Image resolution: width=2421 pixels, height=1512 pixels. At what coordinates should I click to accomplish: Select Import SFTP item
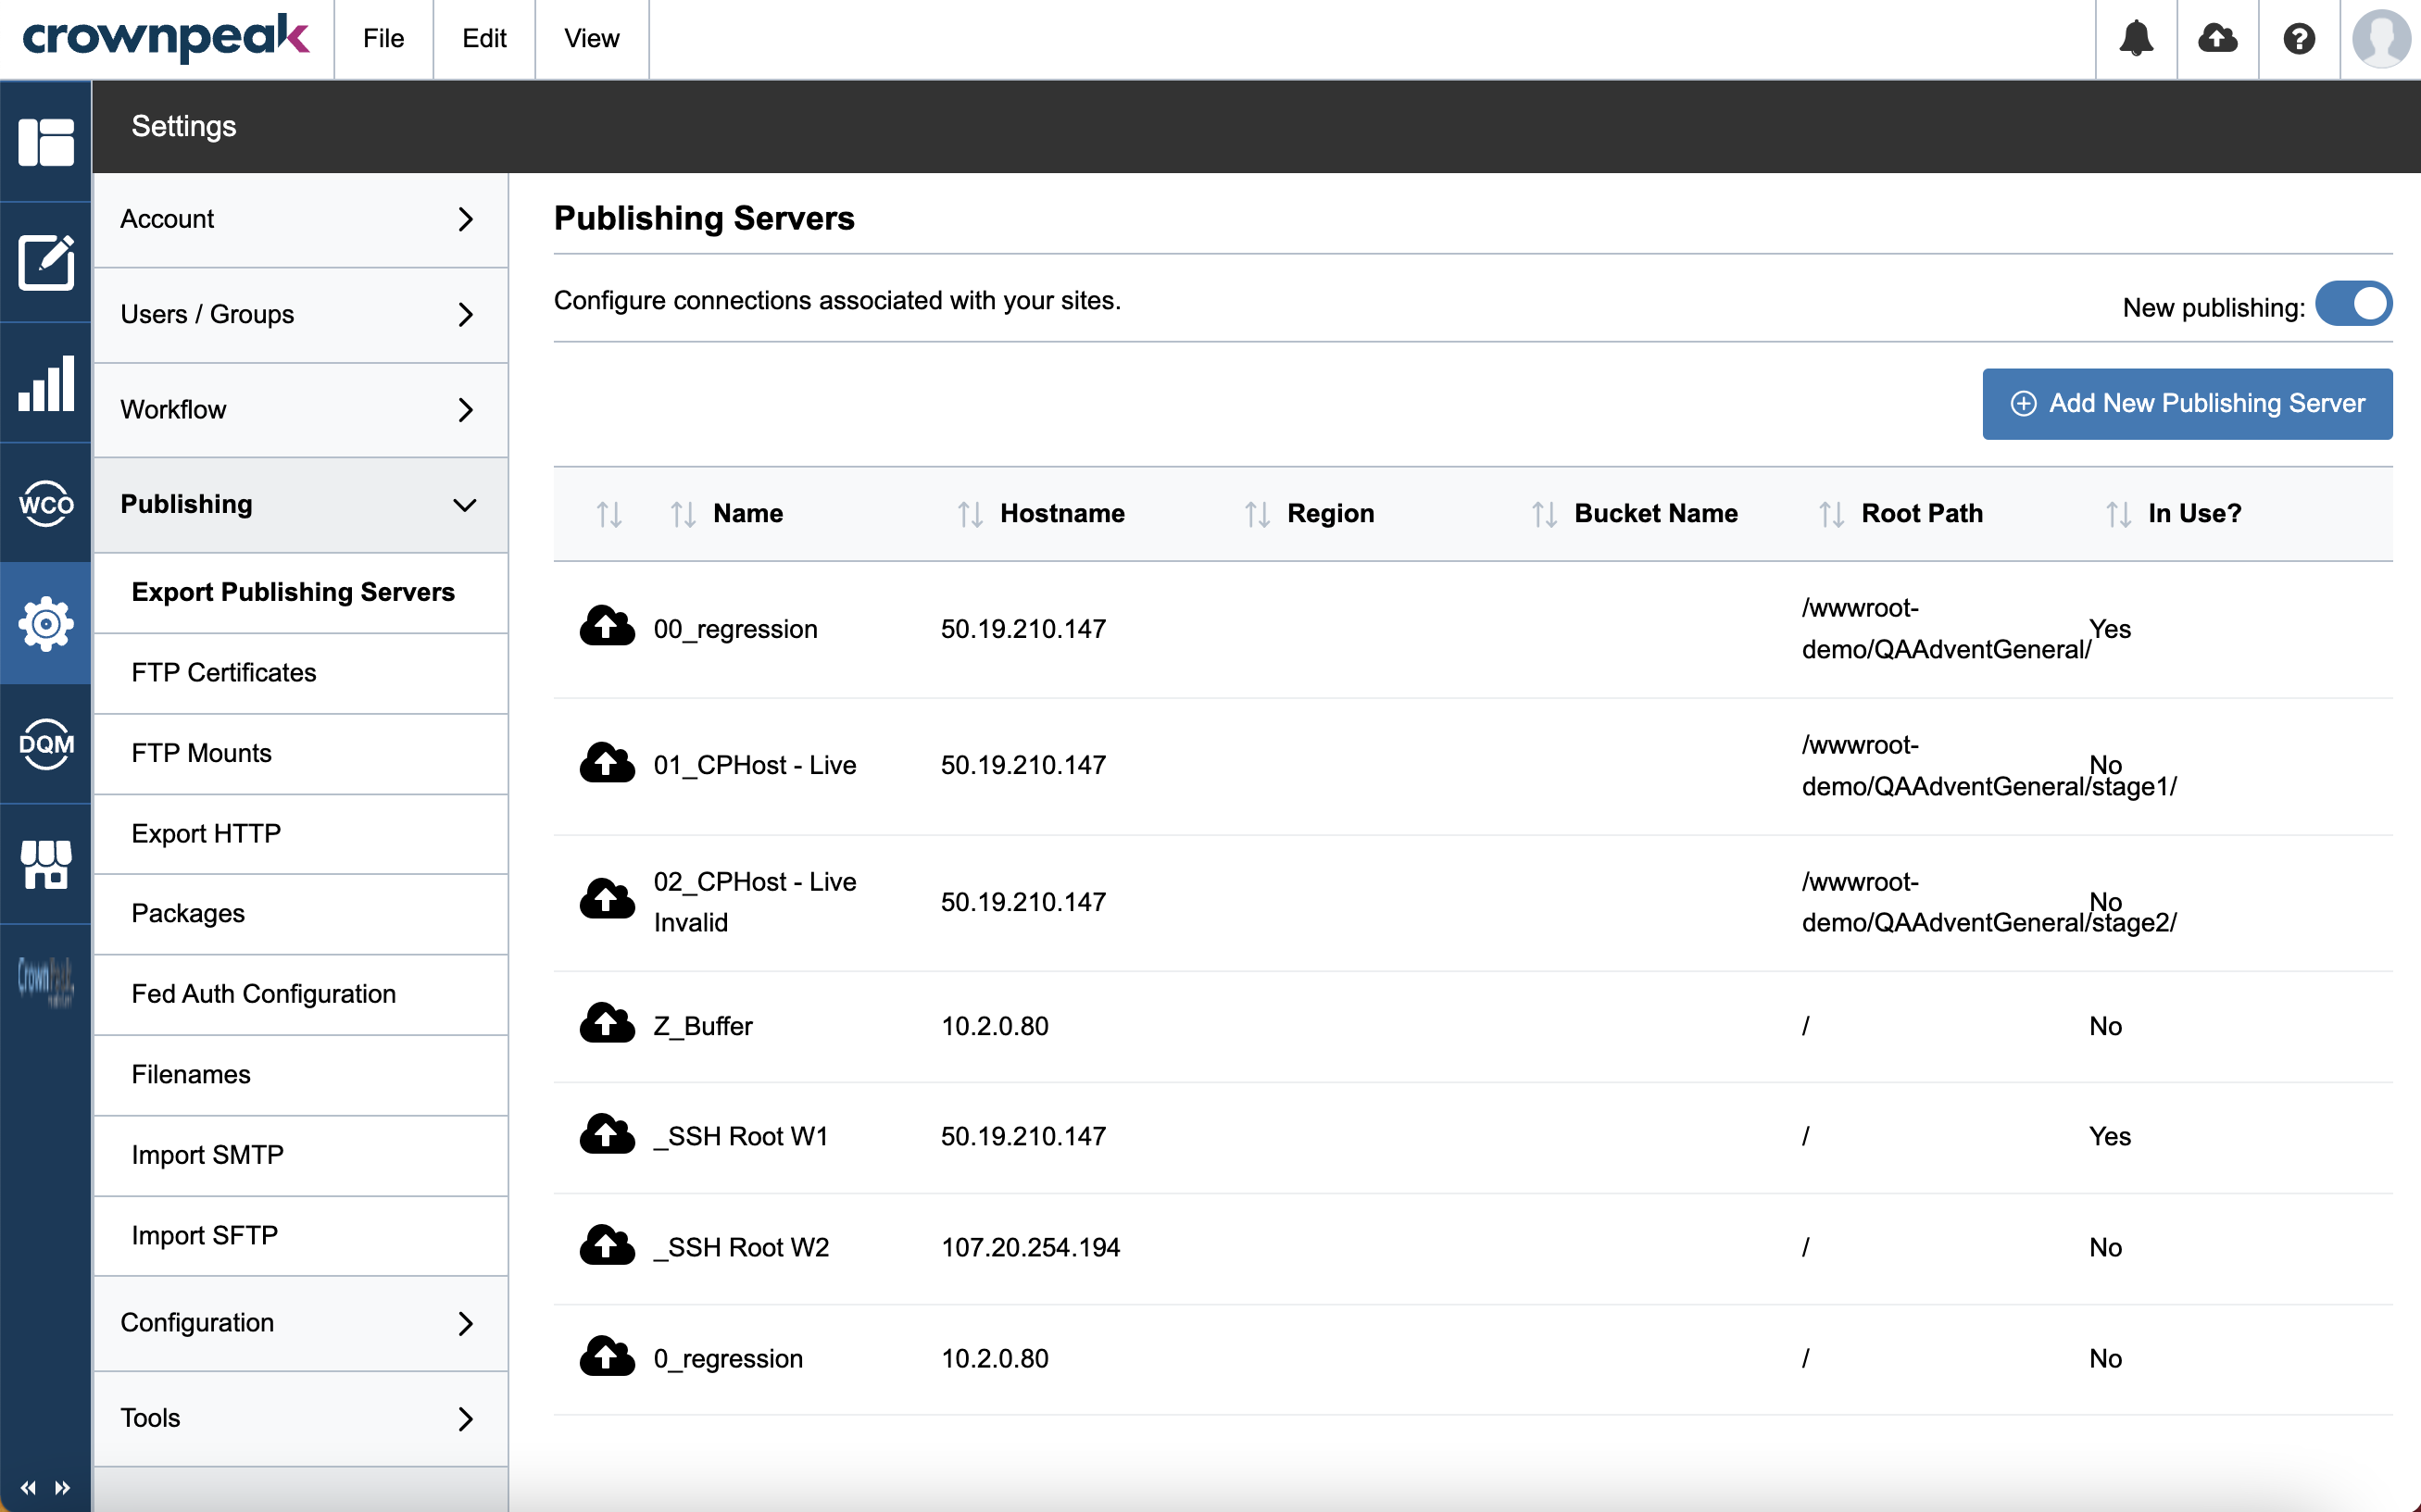pos(300,1235)
